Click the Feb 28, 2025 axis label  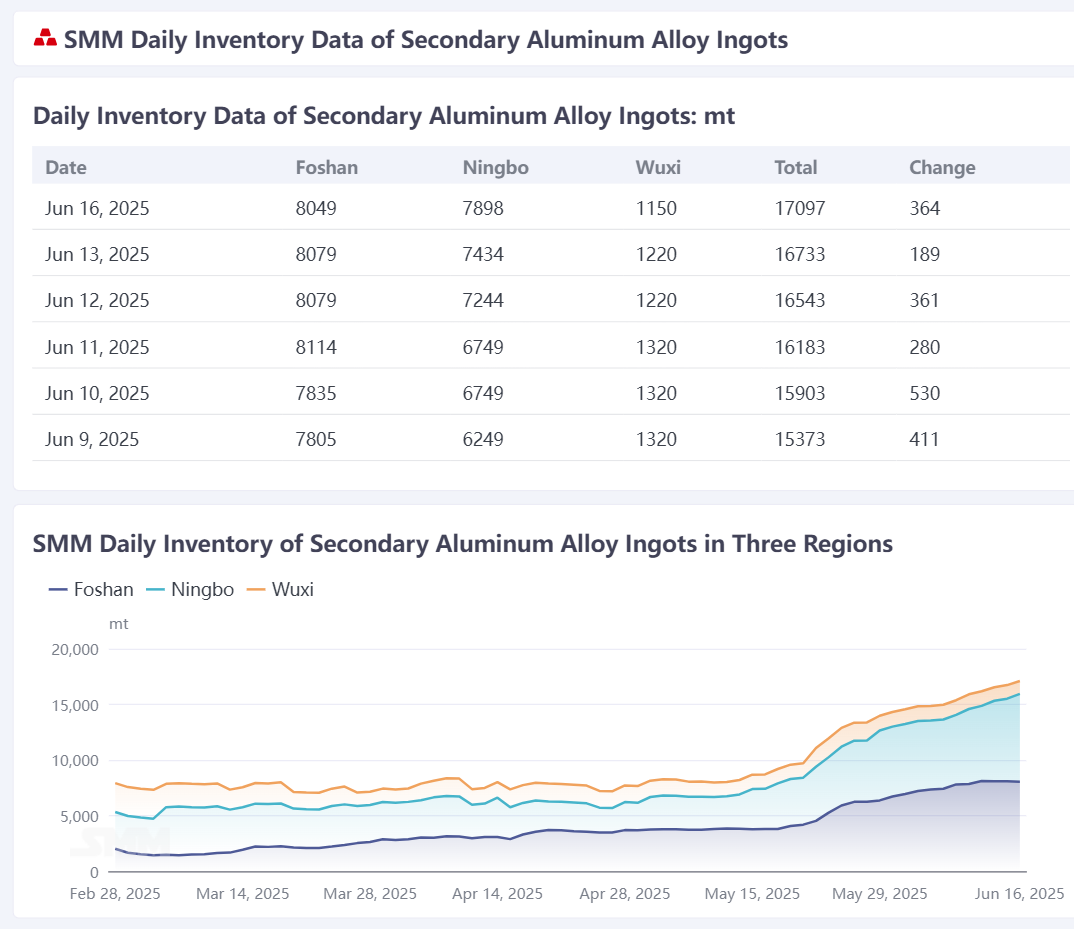115,893
